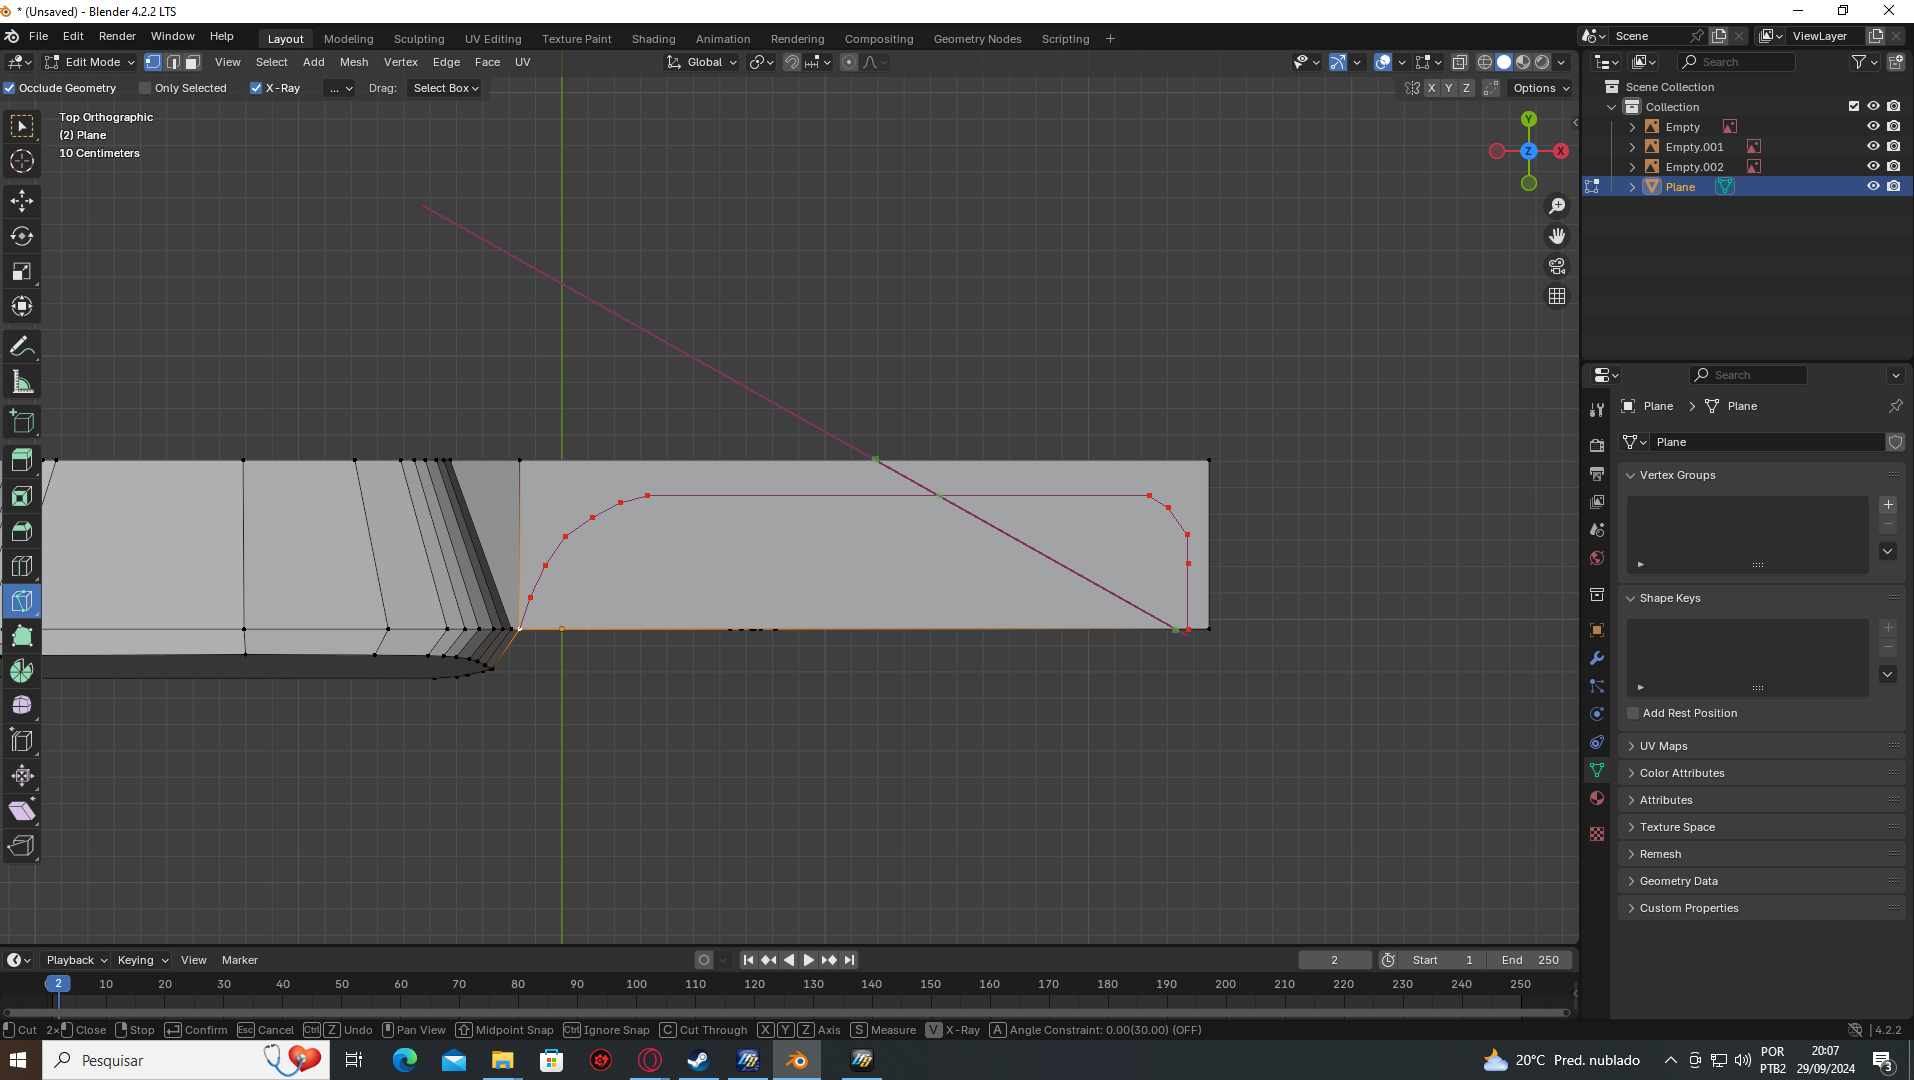This screenshot has height=1080, width=1914.
Task: Switch to the Shading workspace tab
Action: (x=653, y=39)
